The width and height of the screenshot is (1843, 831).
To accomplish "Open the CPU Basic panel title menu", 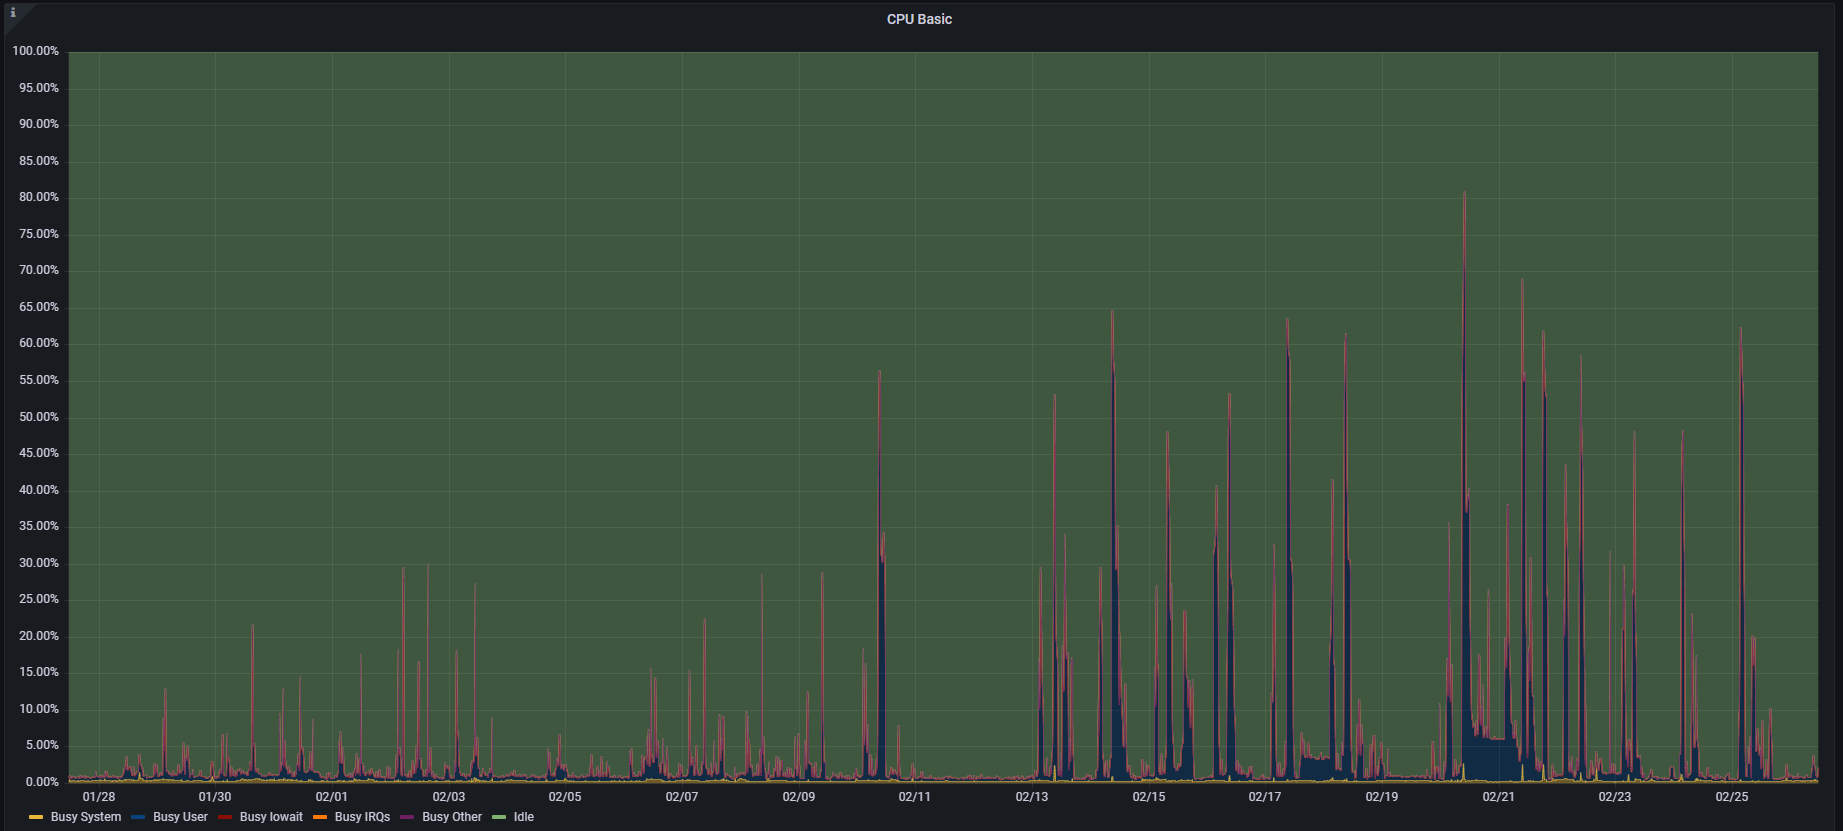I will point(919,19).
